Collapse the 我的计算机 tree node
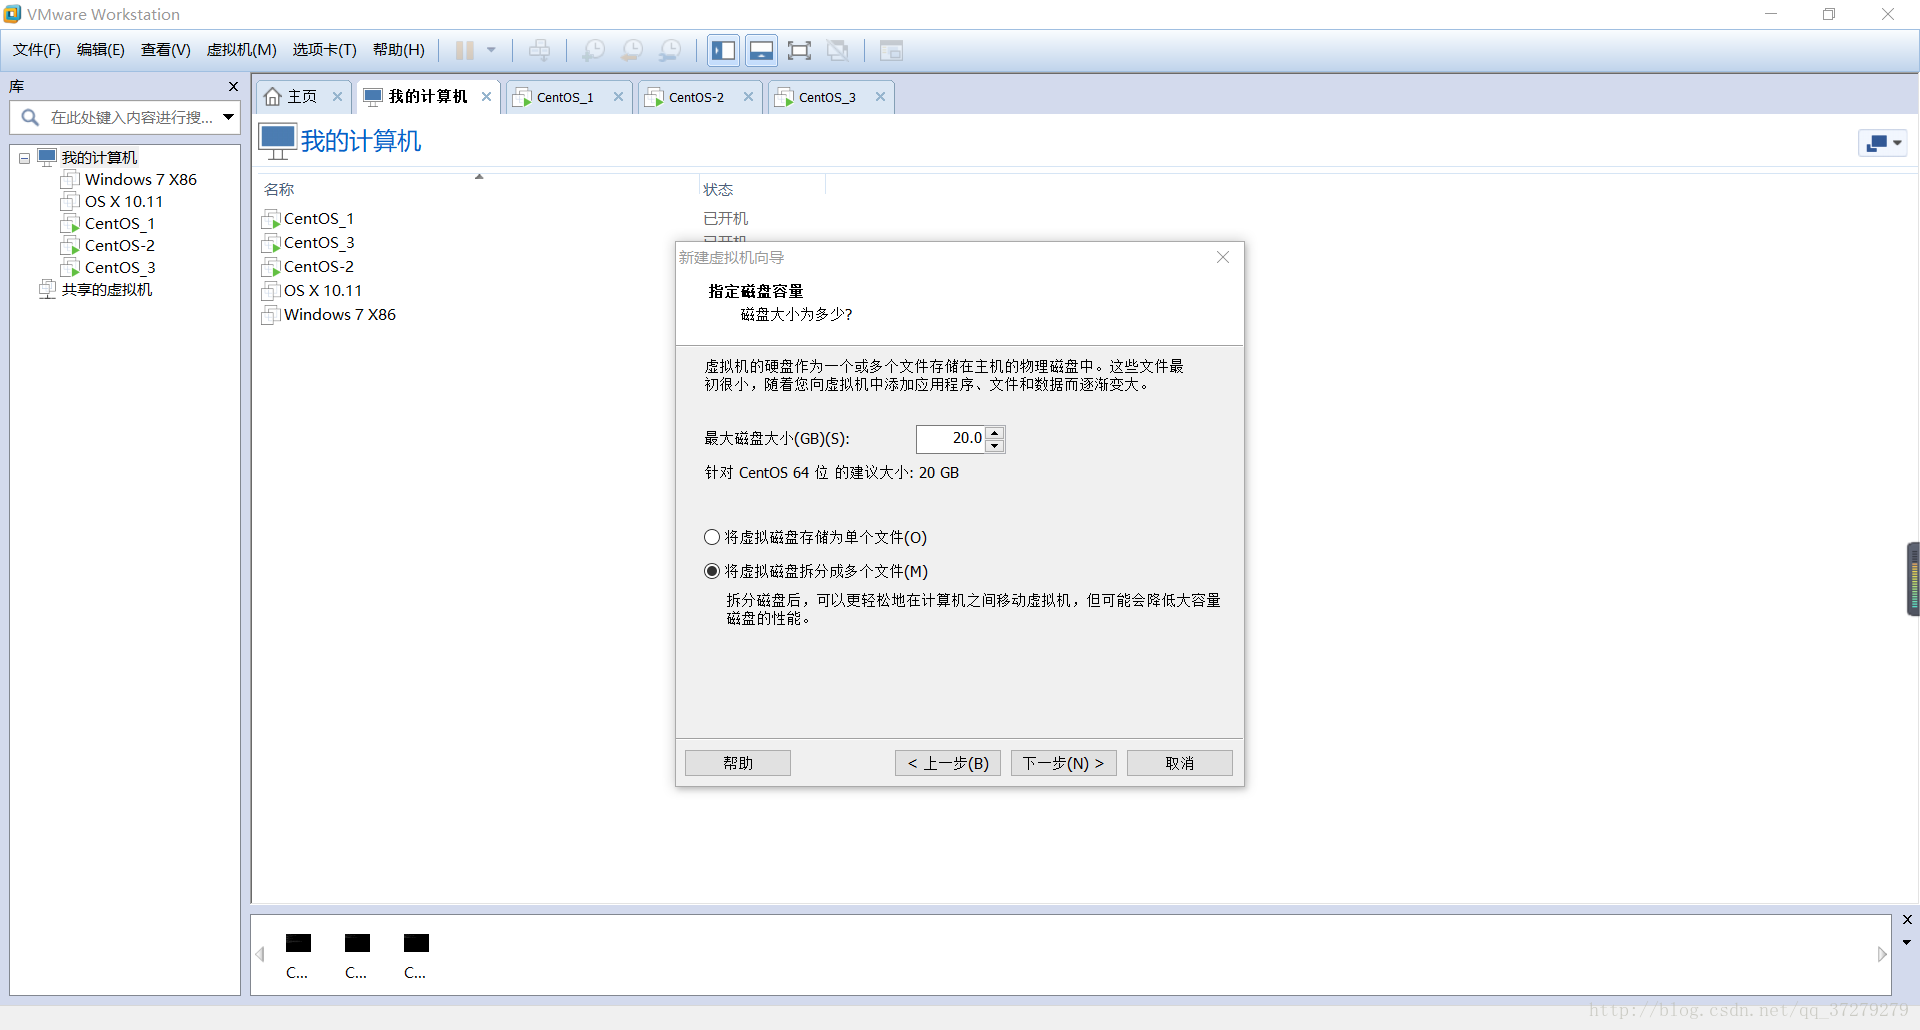1920x1030 pixels. click(24, 158)
